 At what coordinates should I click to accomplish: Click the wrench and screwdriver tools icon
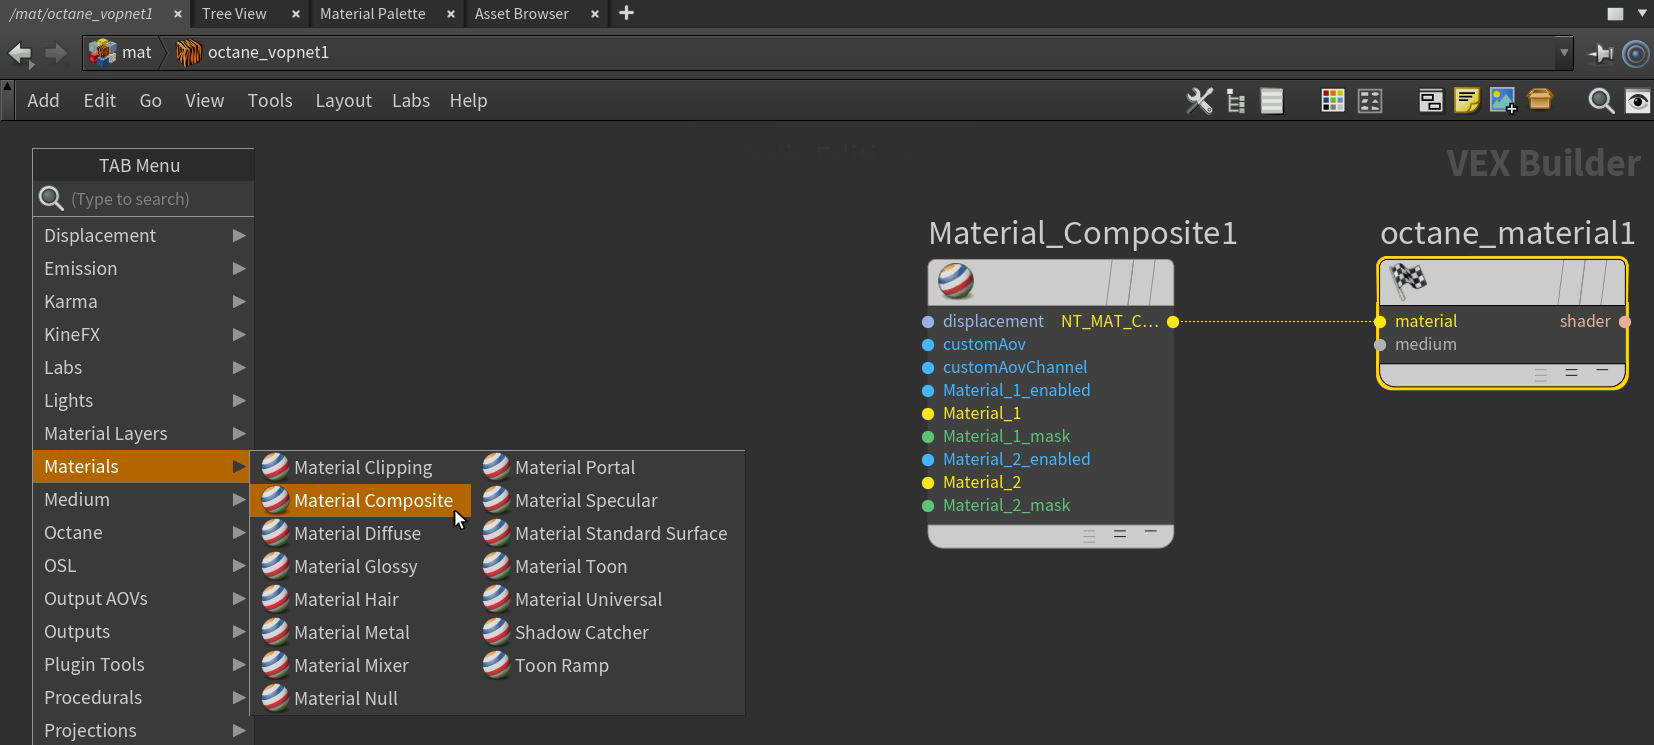[x=1199, y=101]
